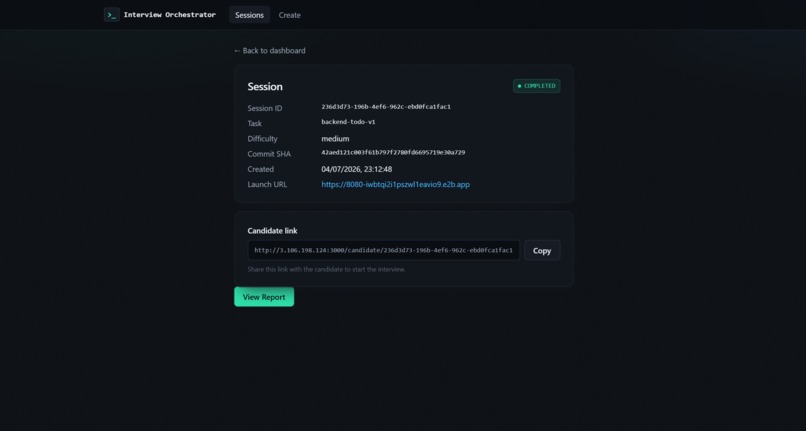The height and width of the screenshot is (431, 806).
Task: Select the Session ID value 236d3d73-196b…
Action: click(x=386, y=107)
